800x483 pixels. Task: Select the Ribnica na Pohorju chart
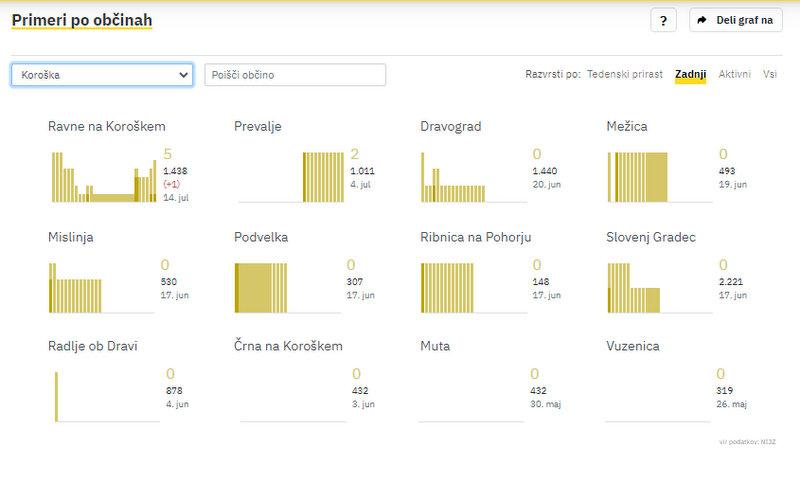[475, 287]
